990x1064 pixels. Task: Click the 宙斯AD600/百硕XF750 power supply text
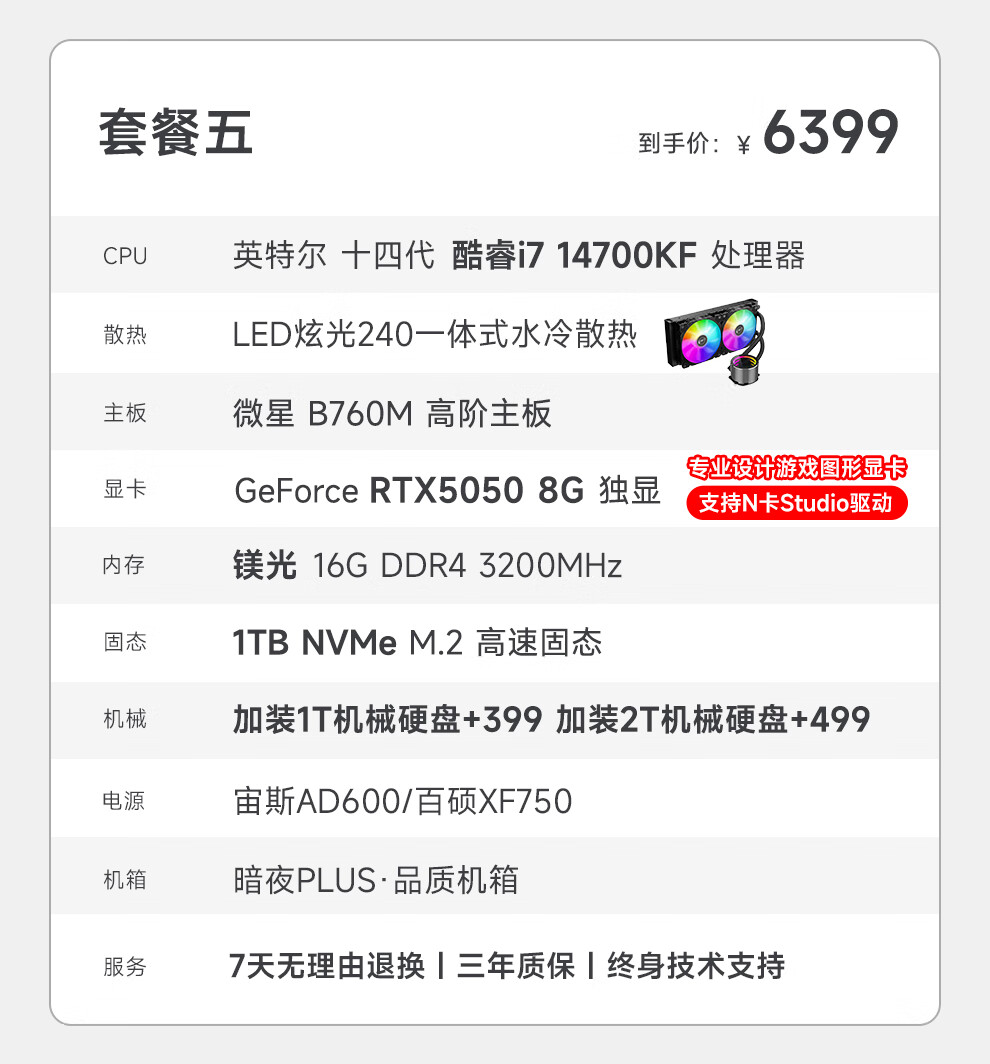click(x=402, y=801)
